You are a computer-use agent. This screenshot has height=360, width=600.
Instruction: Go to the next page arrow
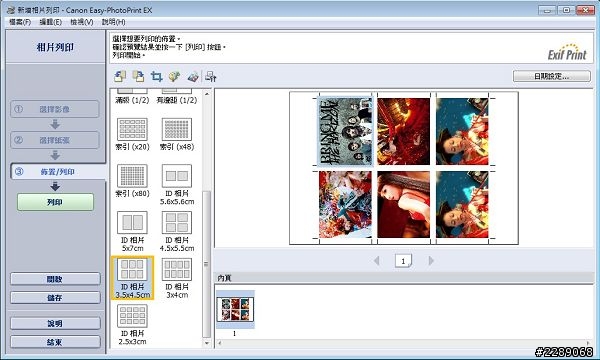pos(431,261)
